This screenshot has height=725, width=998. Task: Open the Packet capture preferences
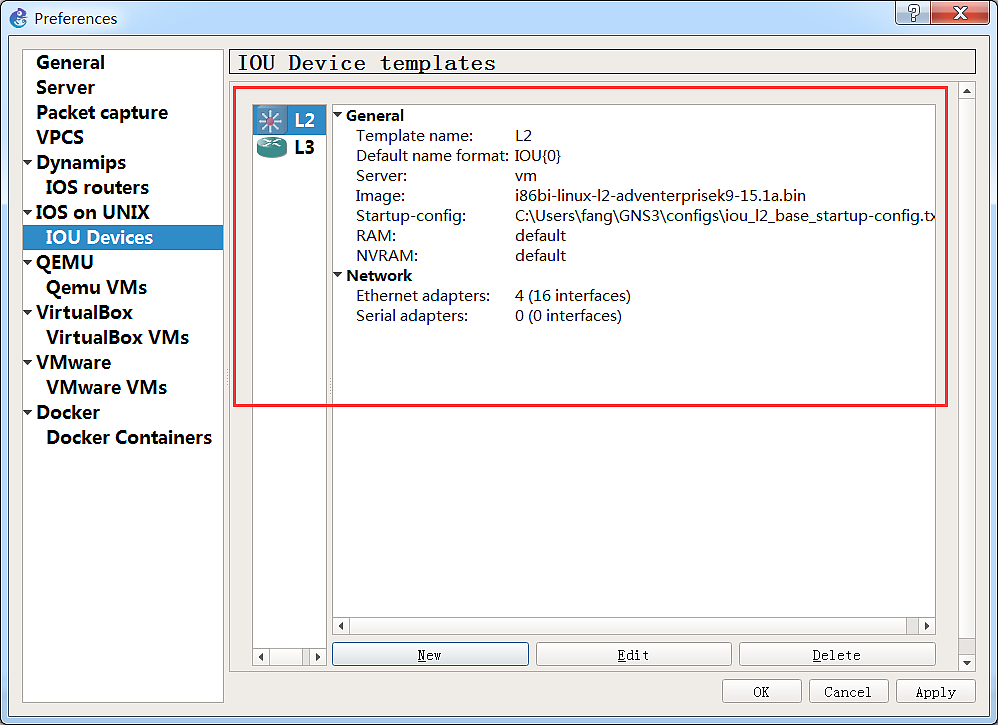point(102,112)
